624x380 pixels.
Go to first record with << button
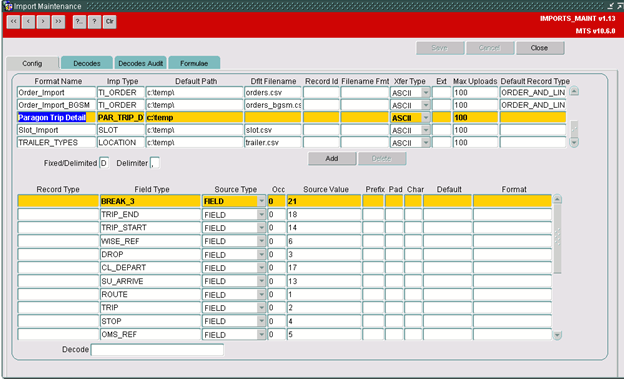click(14, 21)
